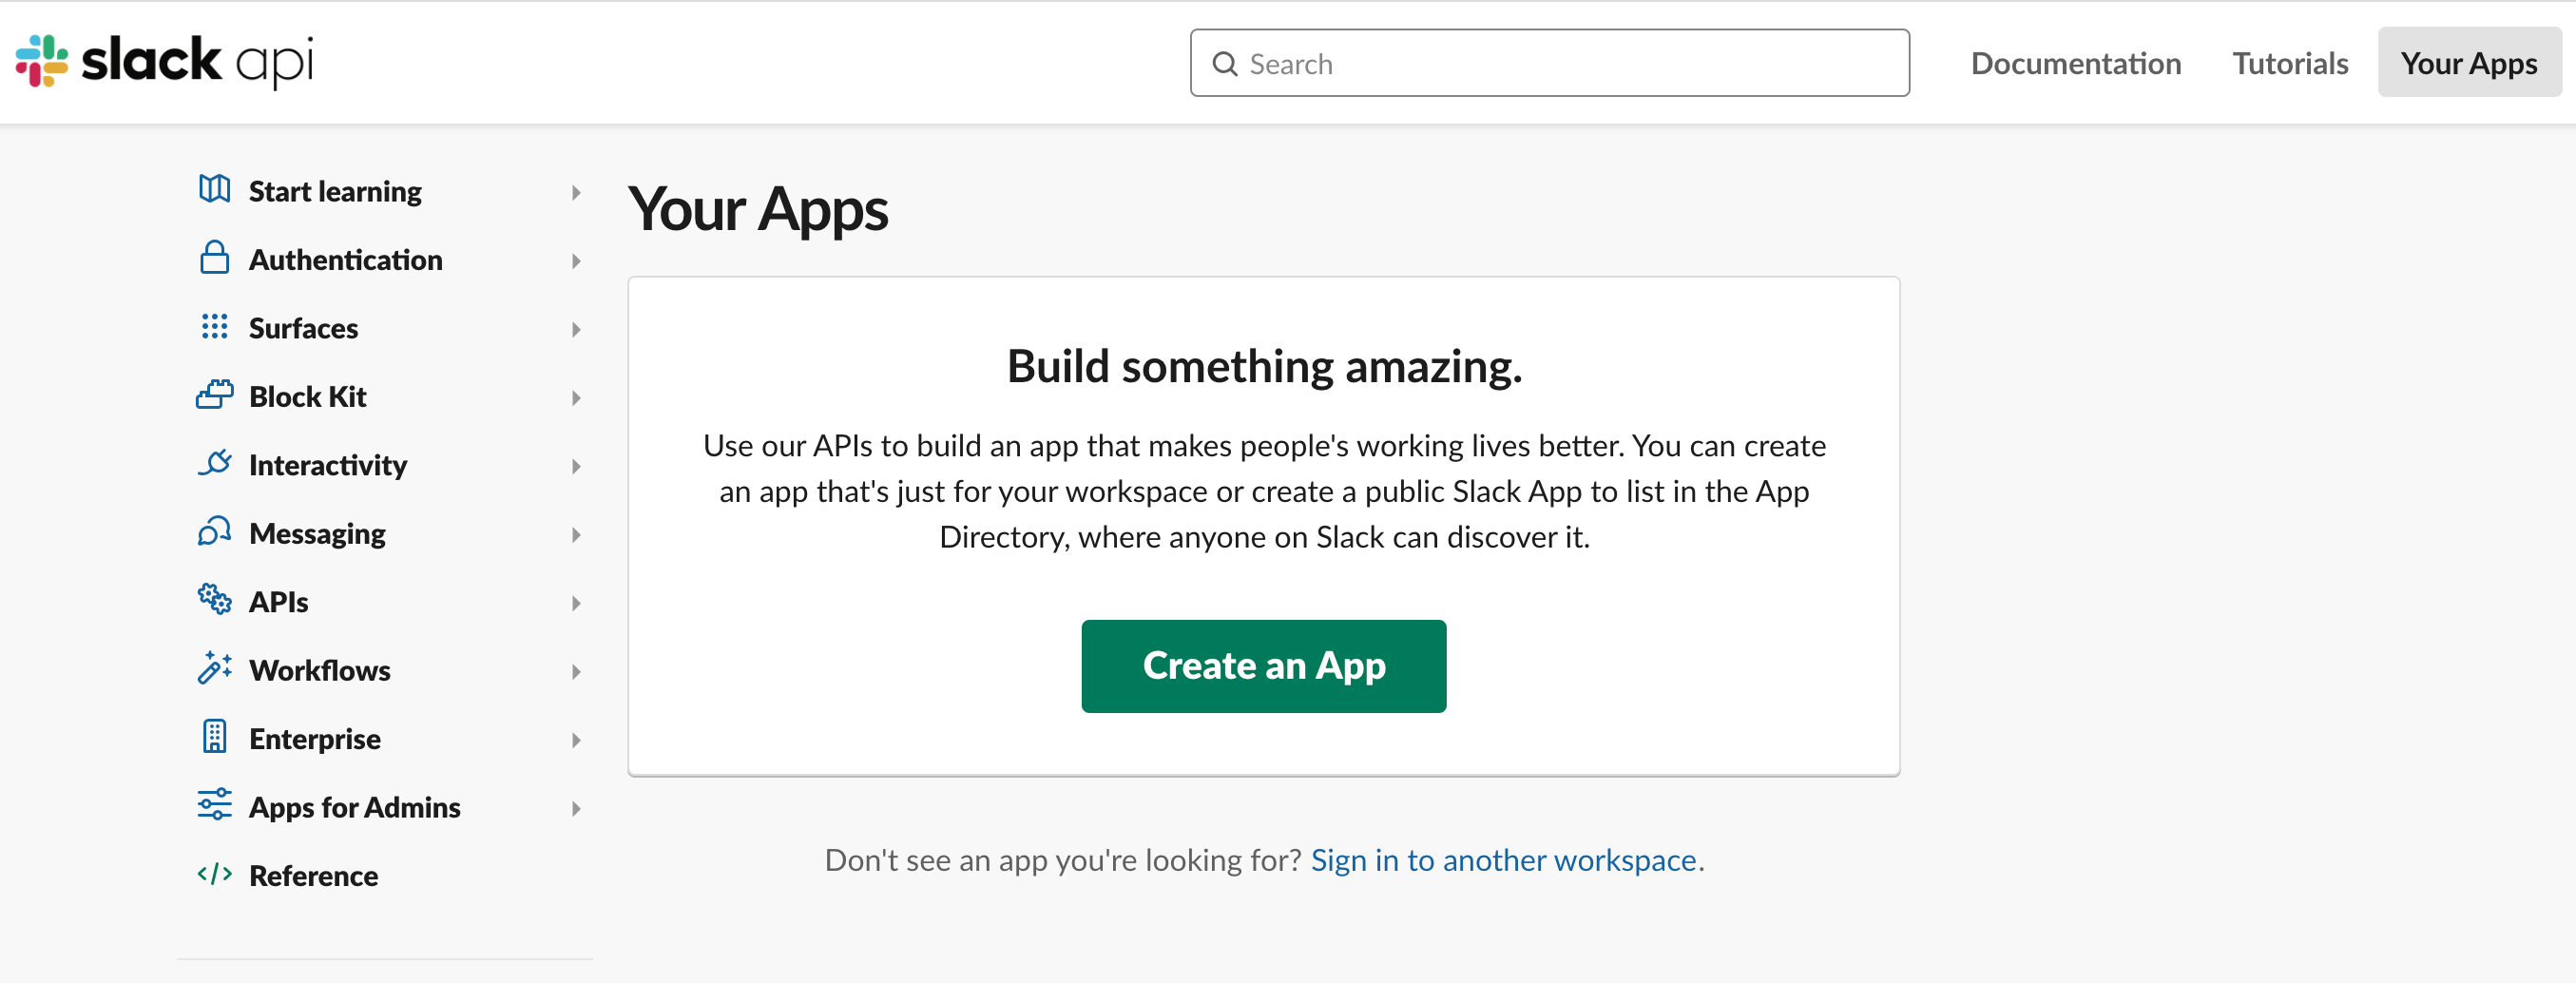Expand the Start learning section arrow
2576x983 pixels.
(x=576, y=192)
